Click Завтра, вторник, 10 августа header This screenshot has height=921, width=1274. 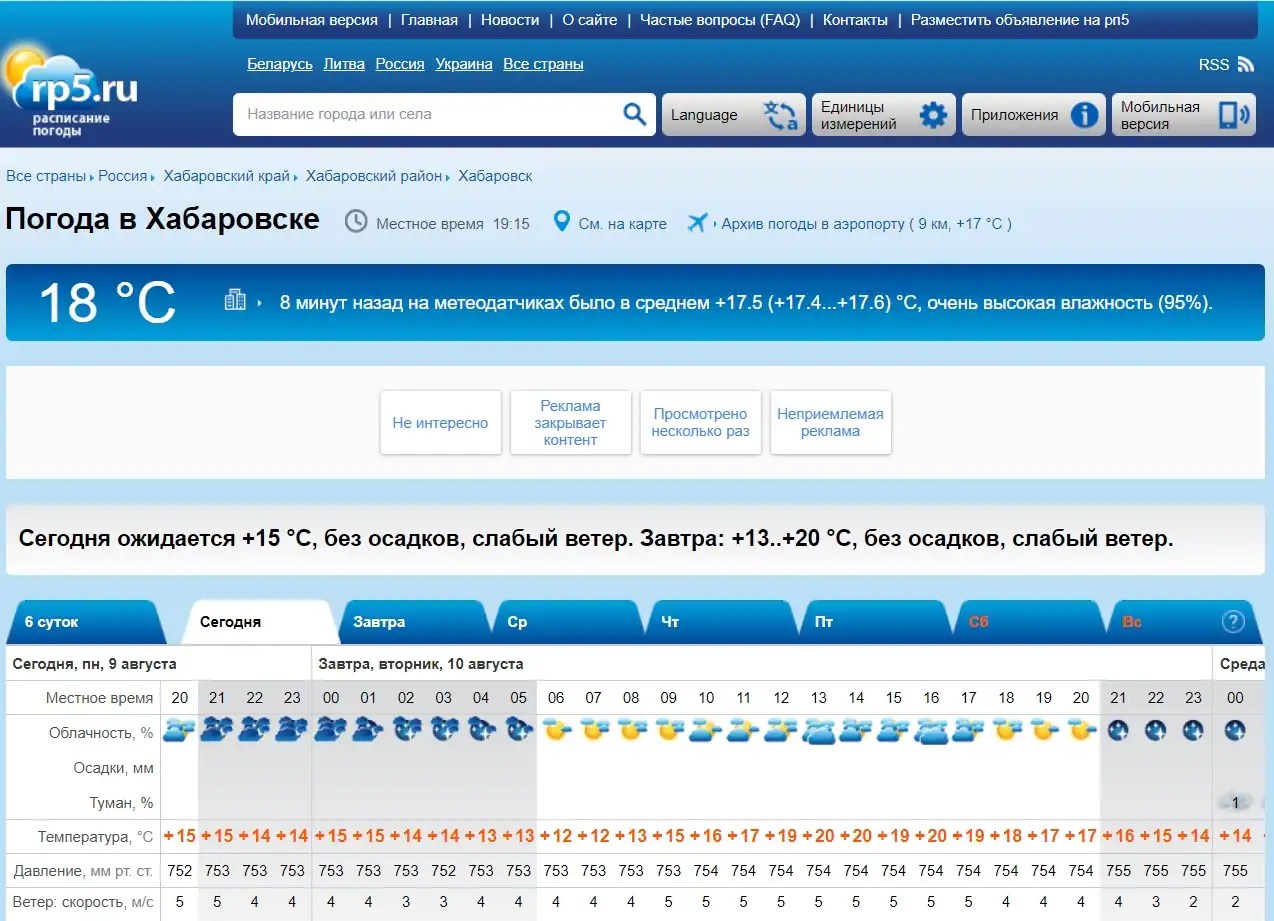[421, 664]
